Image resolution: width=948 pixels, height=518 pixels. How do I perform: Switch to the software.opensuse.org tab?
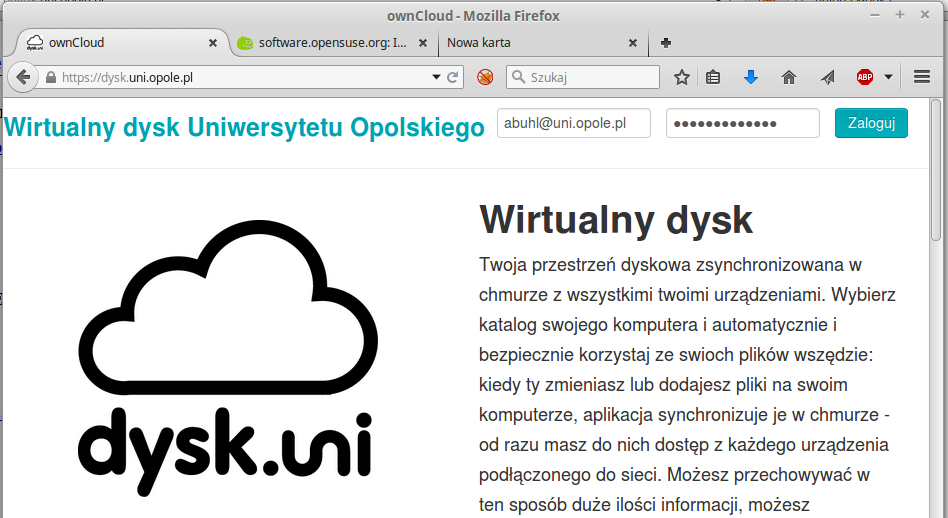334,43
